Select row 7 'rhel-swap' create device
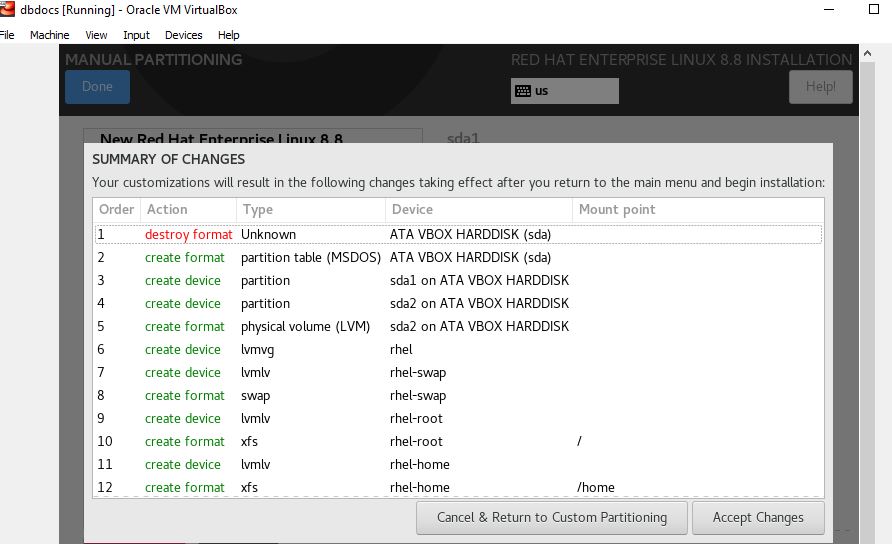The height and width of the screenshot is (544, 892). 458,372
